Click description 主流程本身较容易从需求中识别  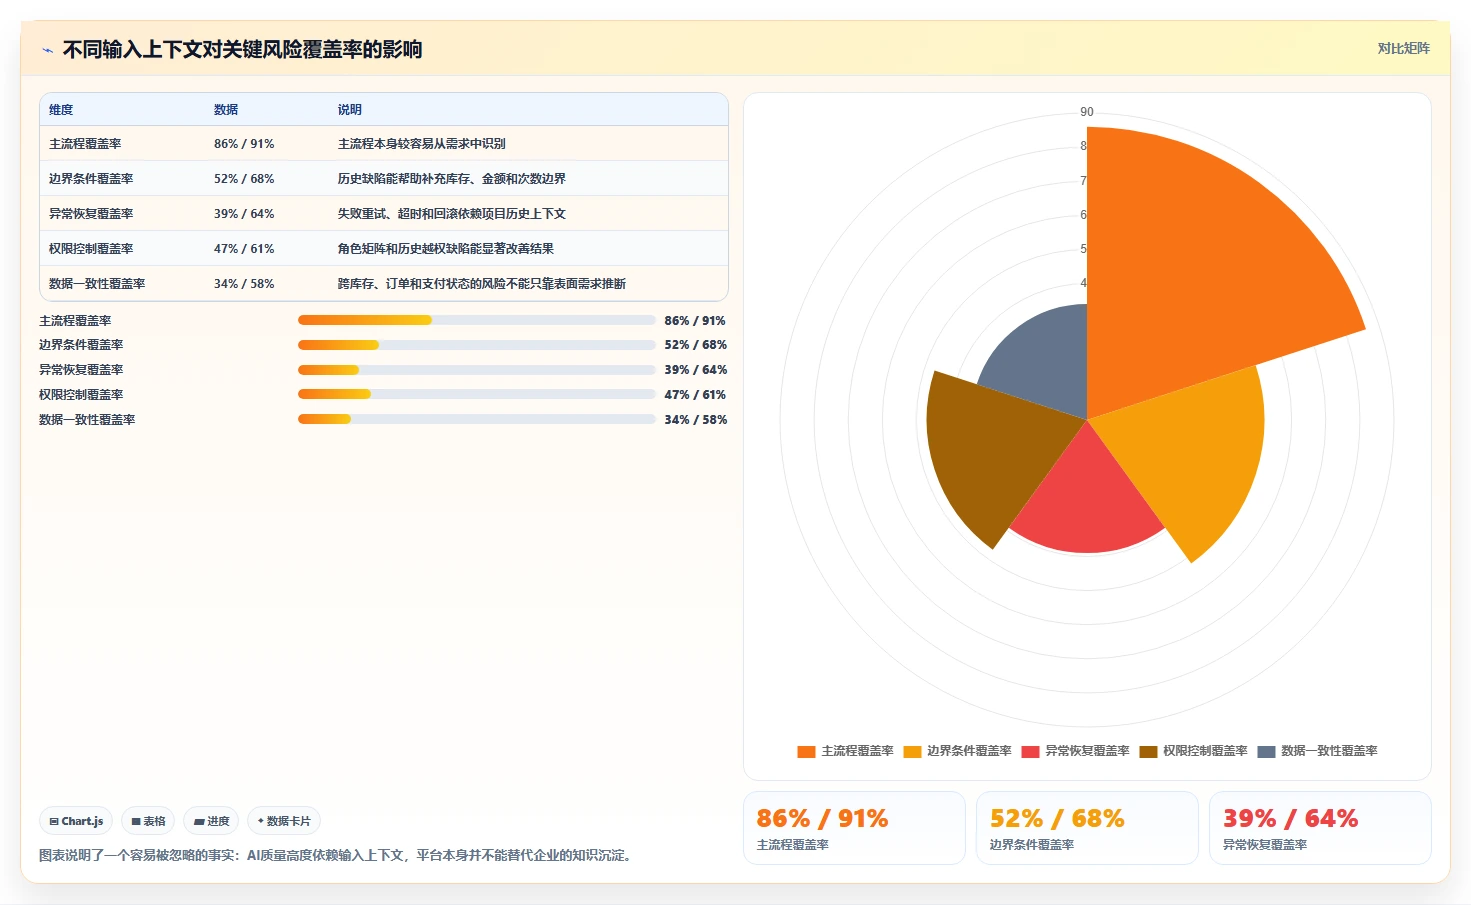tap(421, 144)
